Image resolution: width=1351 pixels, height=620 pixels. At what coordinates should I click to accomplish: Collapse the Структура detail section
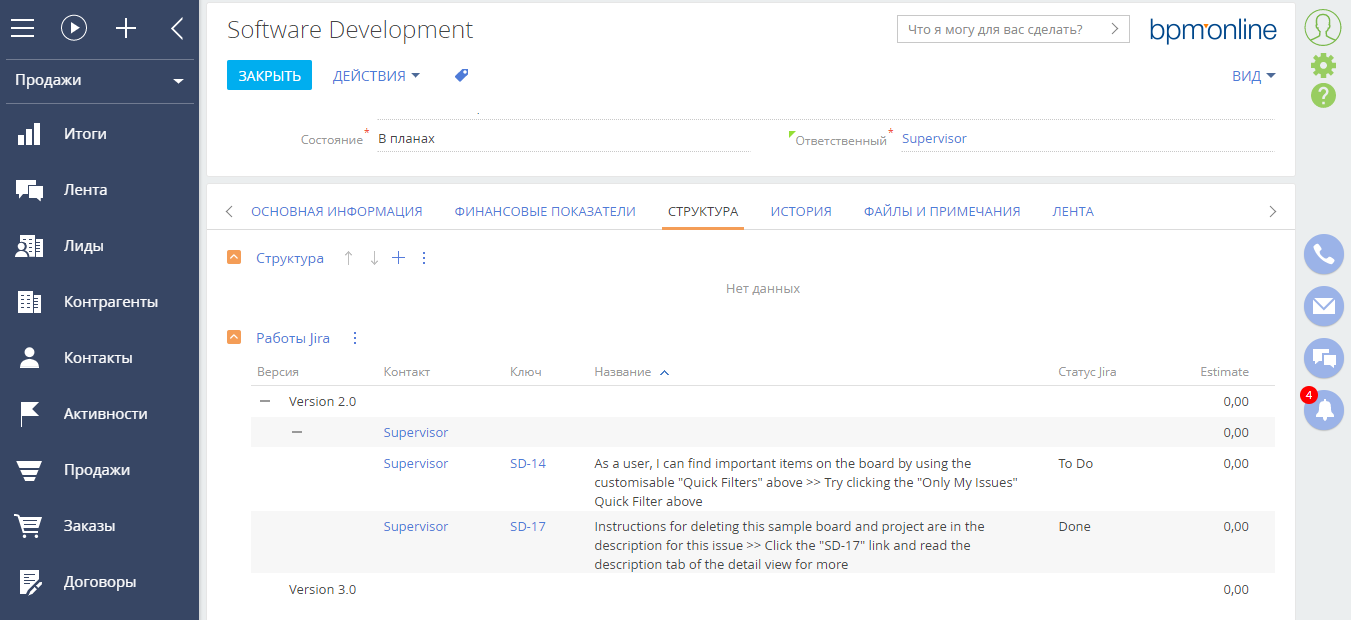click(234, 257)
